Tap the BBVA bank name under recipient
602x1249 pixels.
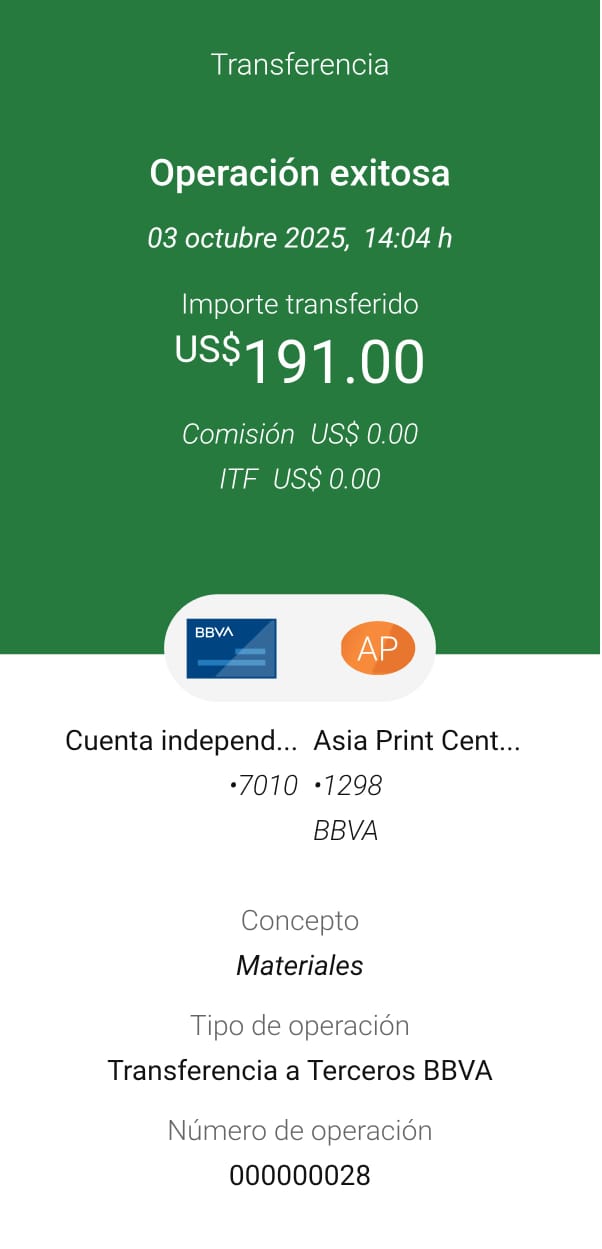coord(346,831)
